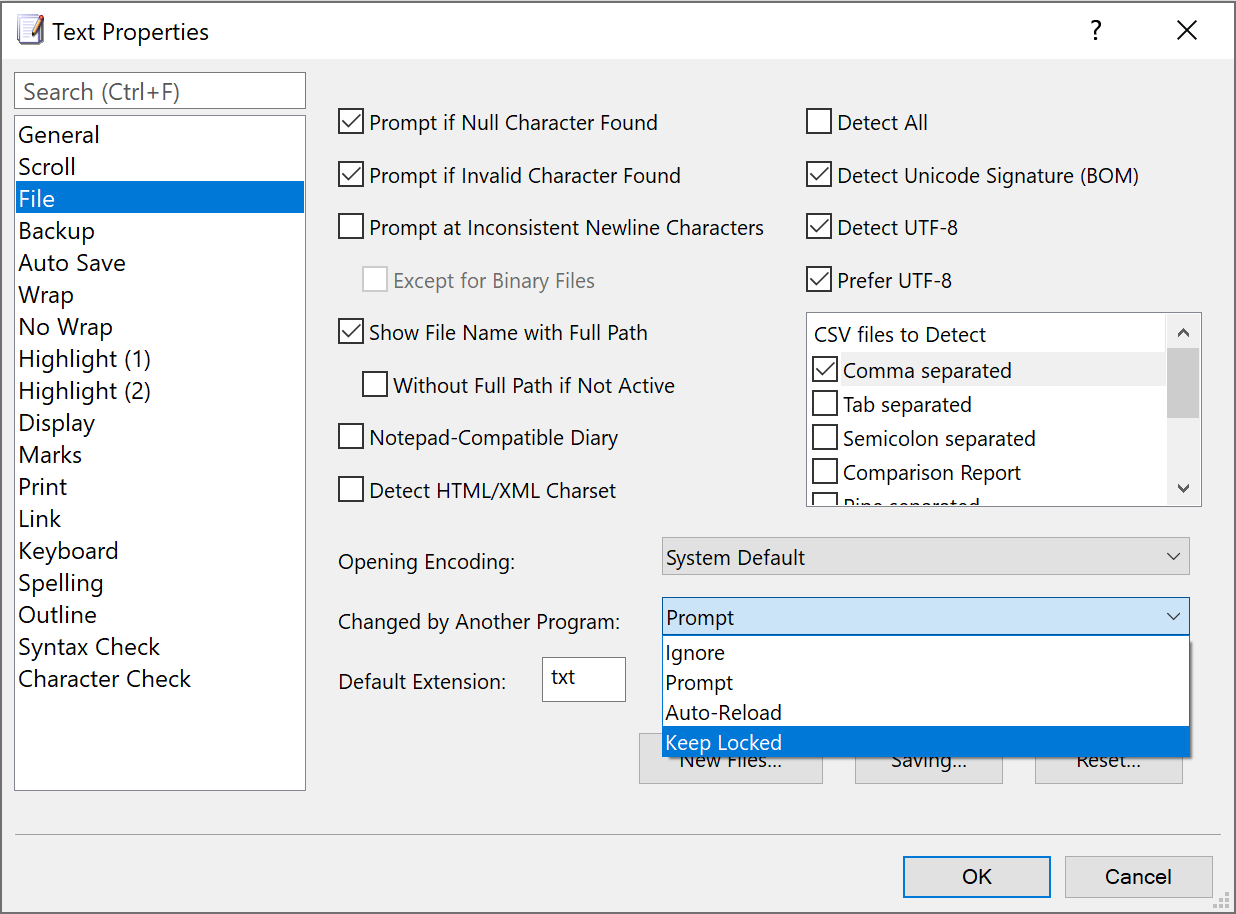Select Print in the category list
This screenshot has width=1236, height=914.
160,487
